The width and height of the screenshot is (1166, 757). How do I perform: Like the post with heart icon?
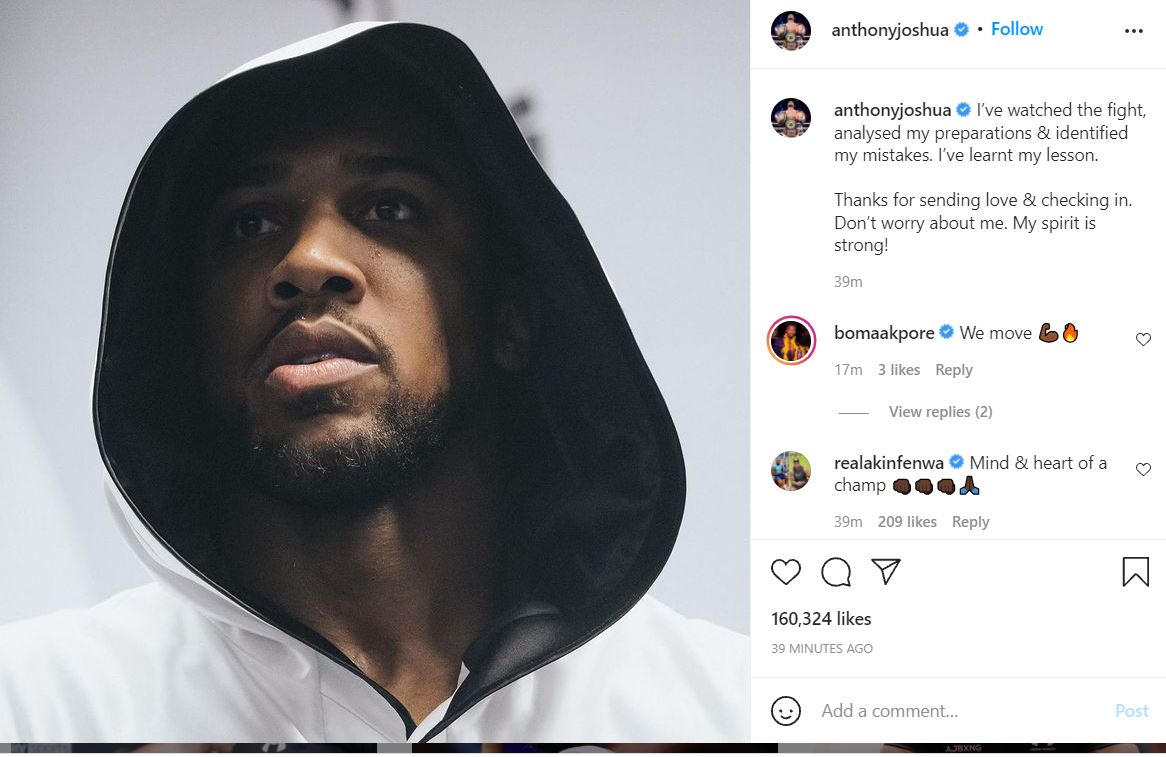786,572
